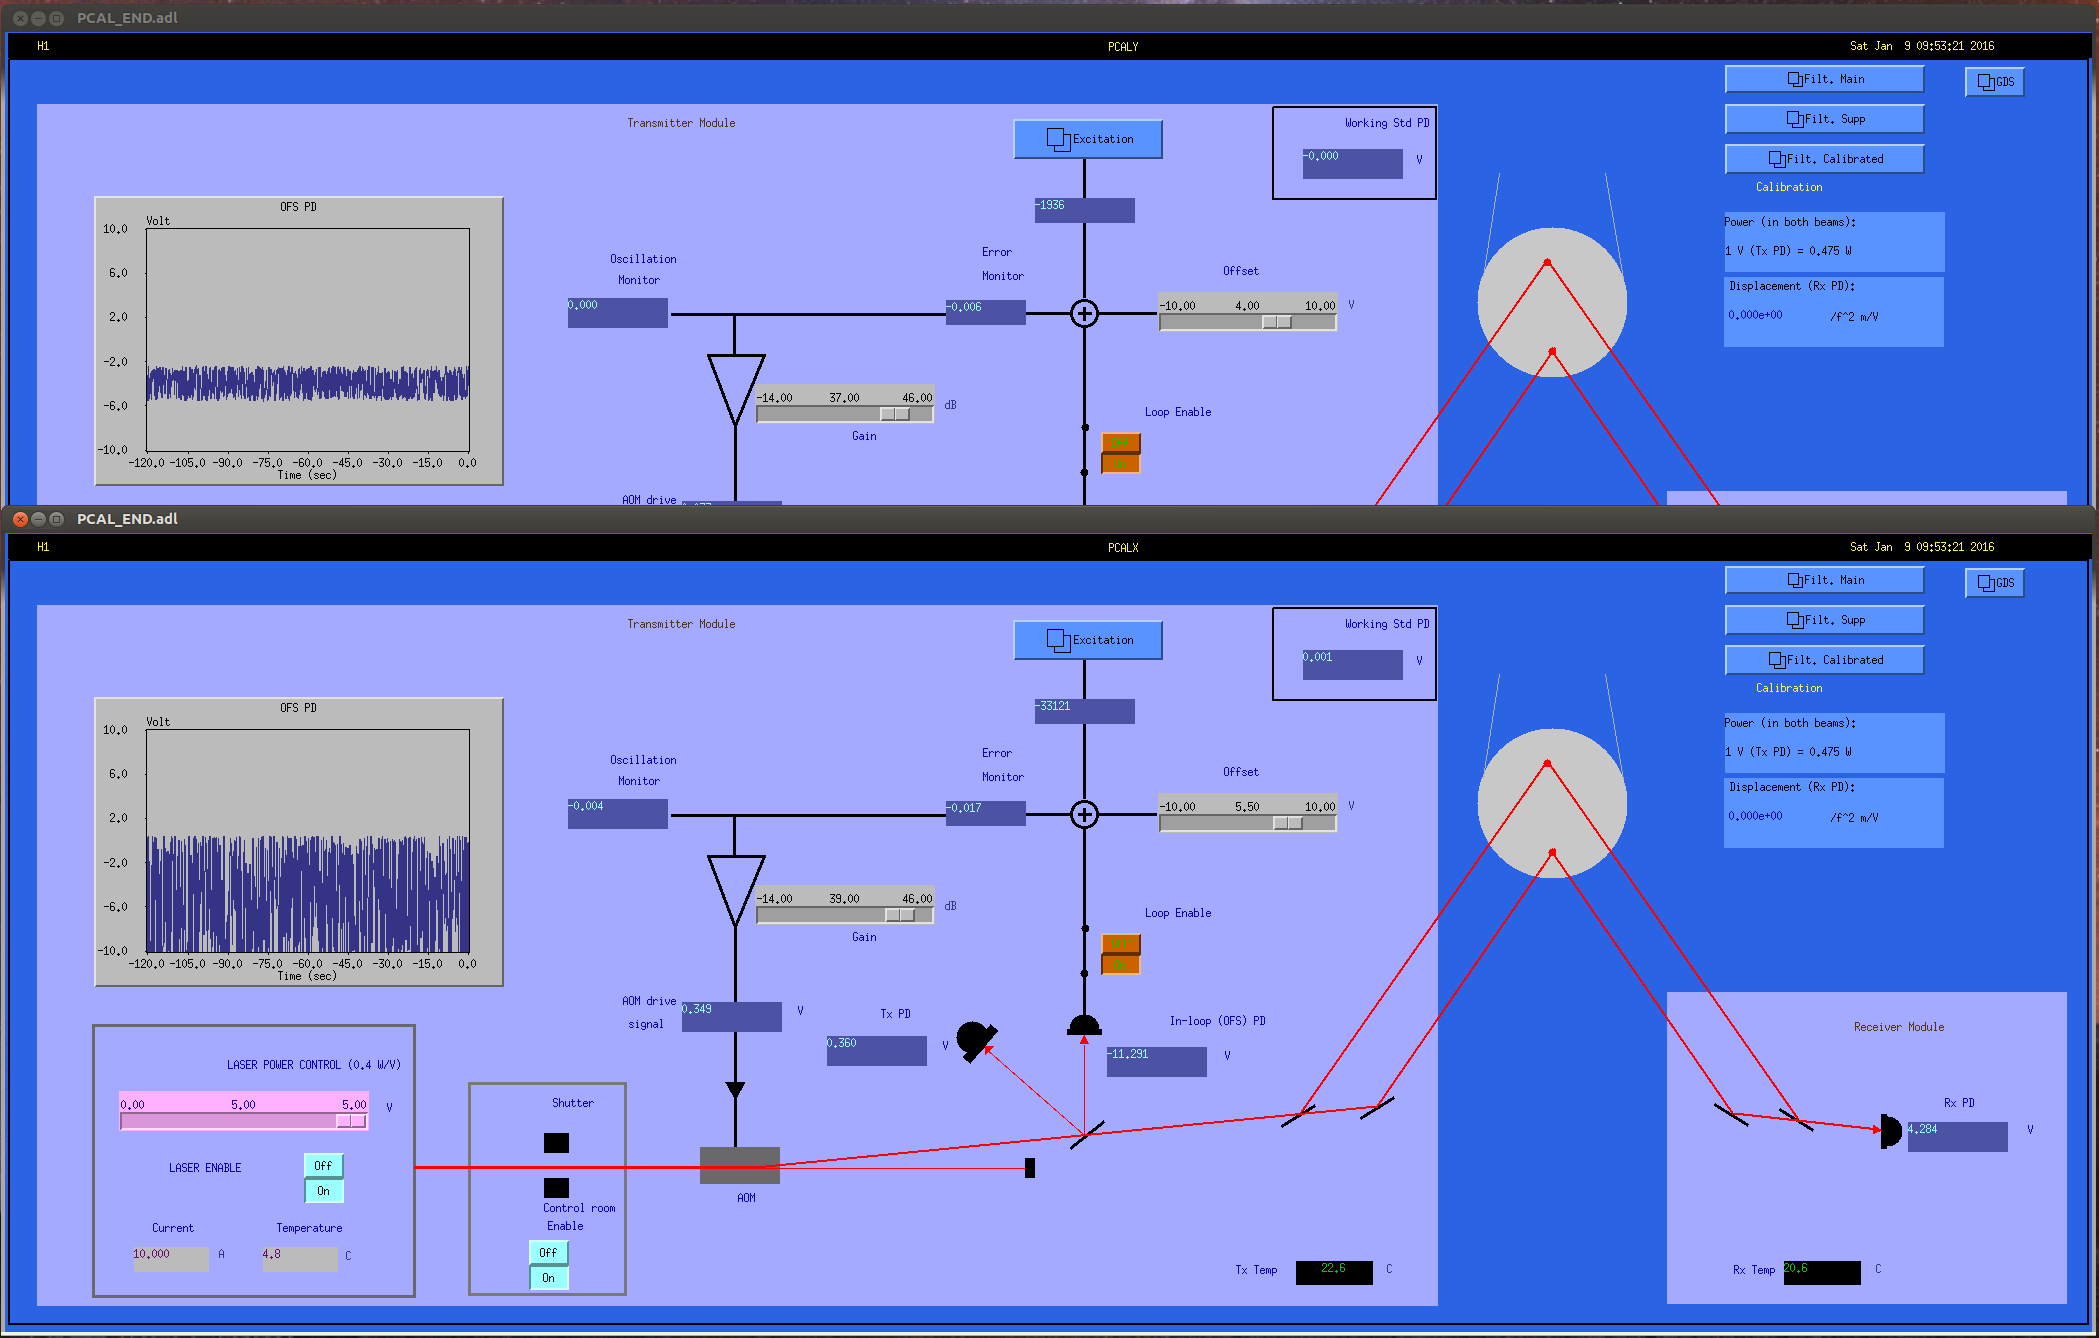Click the summing junction symbol in PCALX
2099x1338 pixels.
click(x=1084, y=815)
